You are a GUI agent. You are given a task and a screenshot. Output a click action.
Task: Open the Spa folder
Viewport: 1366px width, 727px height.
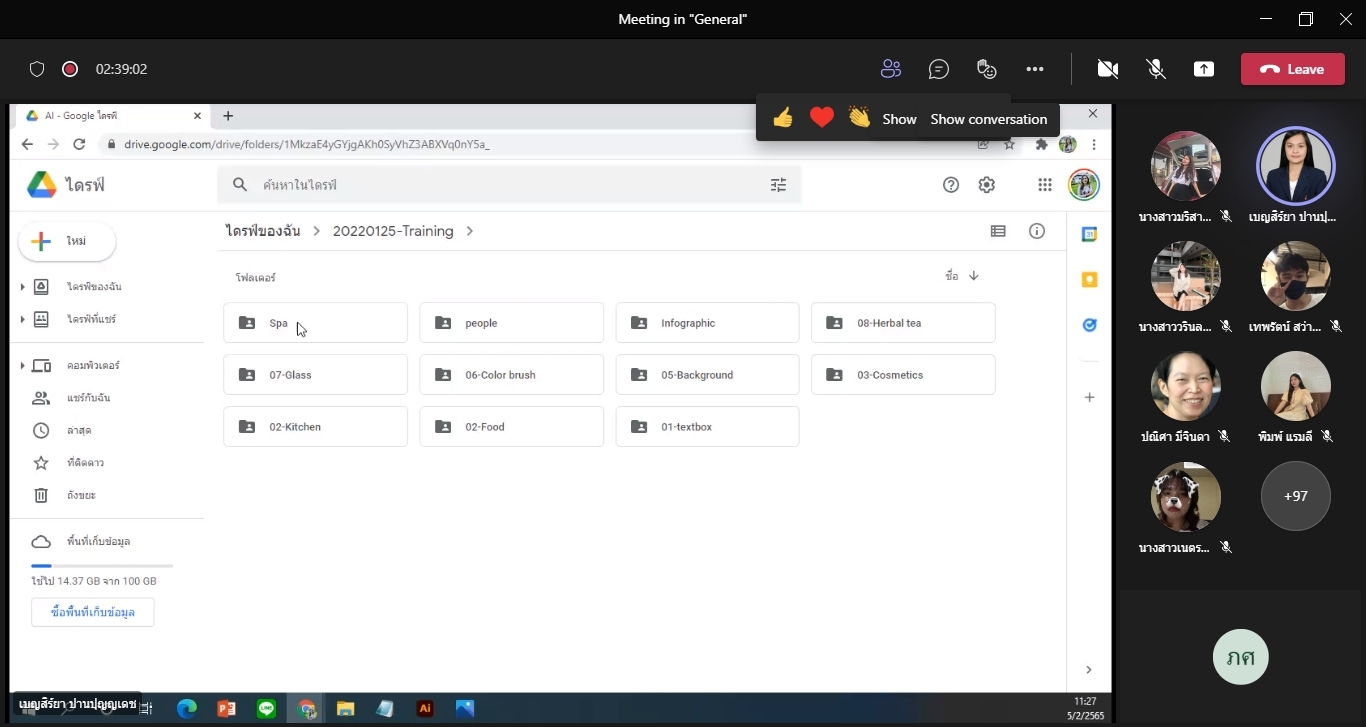click(315, 323)
